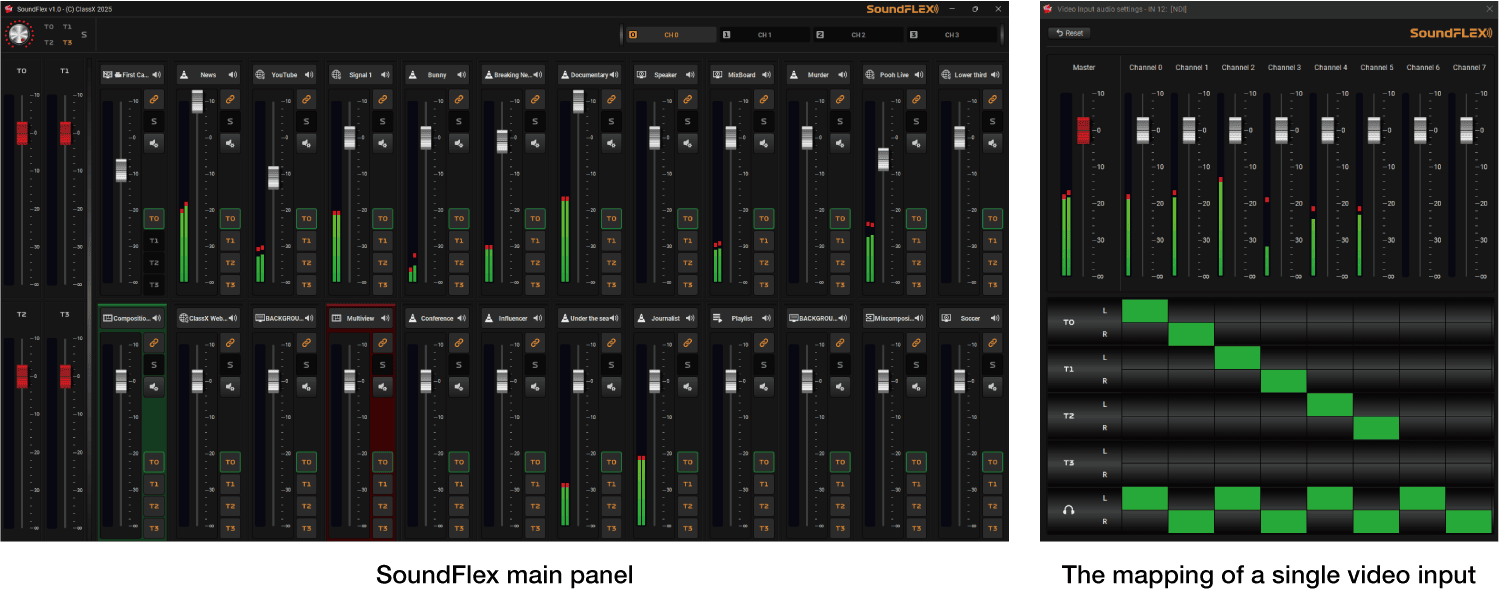1500x590 pixels.
Task: Click the link icon on the News channel
Action: (x=230, y=99)
